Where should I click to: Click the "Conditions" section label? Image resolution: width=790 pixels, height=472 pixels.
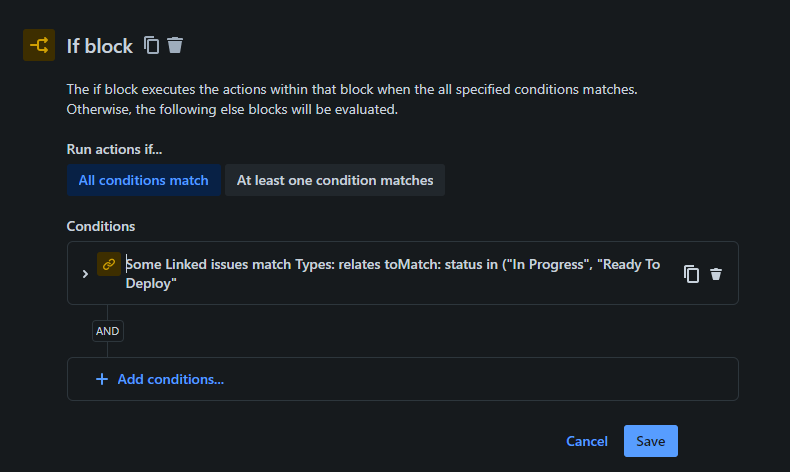(x=101, y=227)
